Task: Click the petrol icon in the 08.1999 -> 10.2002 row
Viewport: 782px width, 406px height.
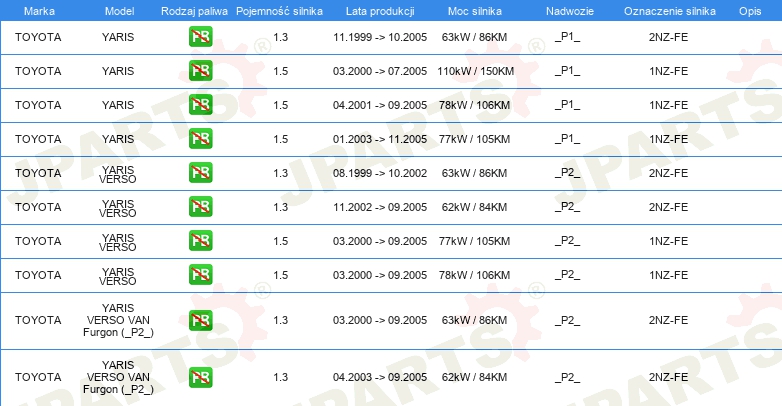Action: [200, 173]
